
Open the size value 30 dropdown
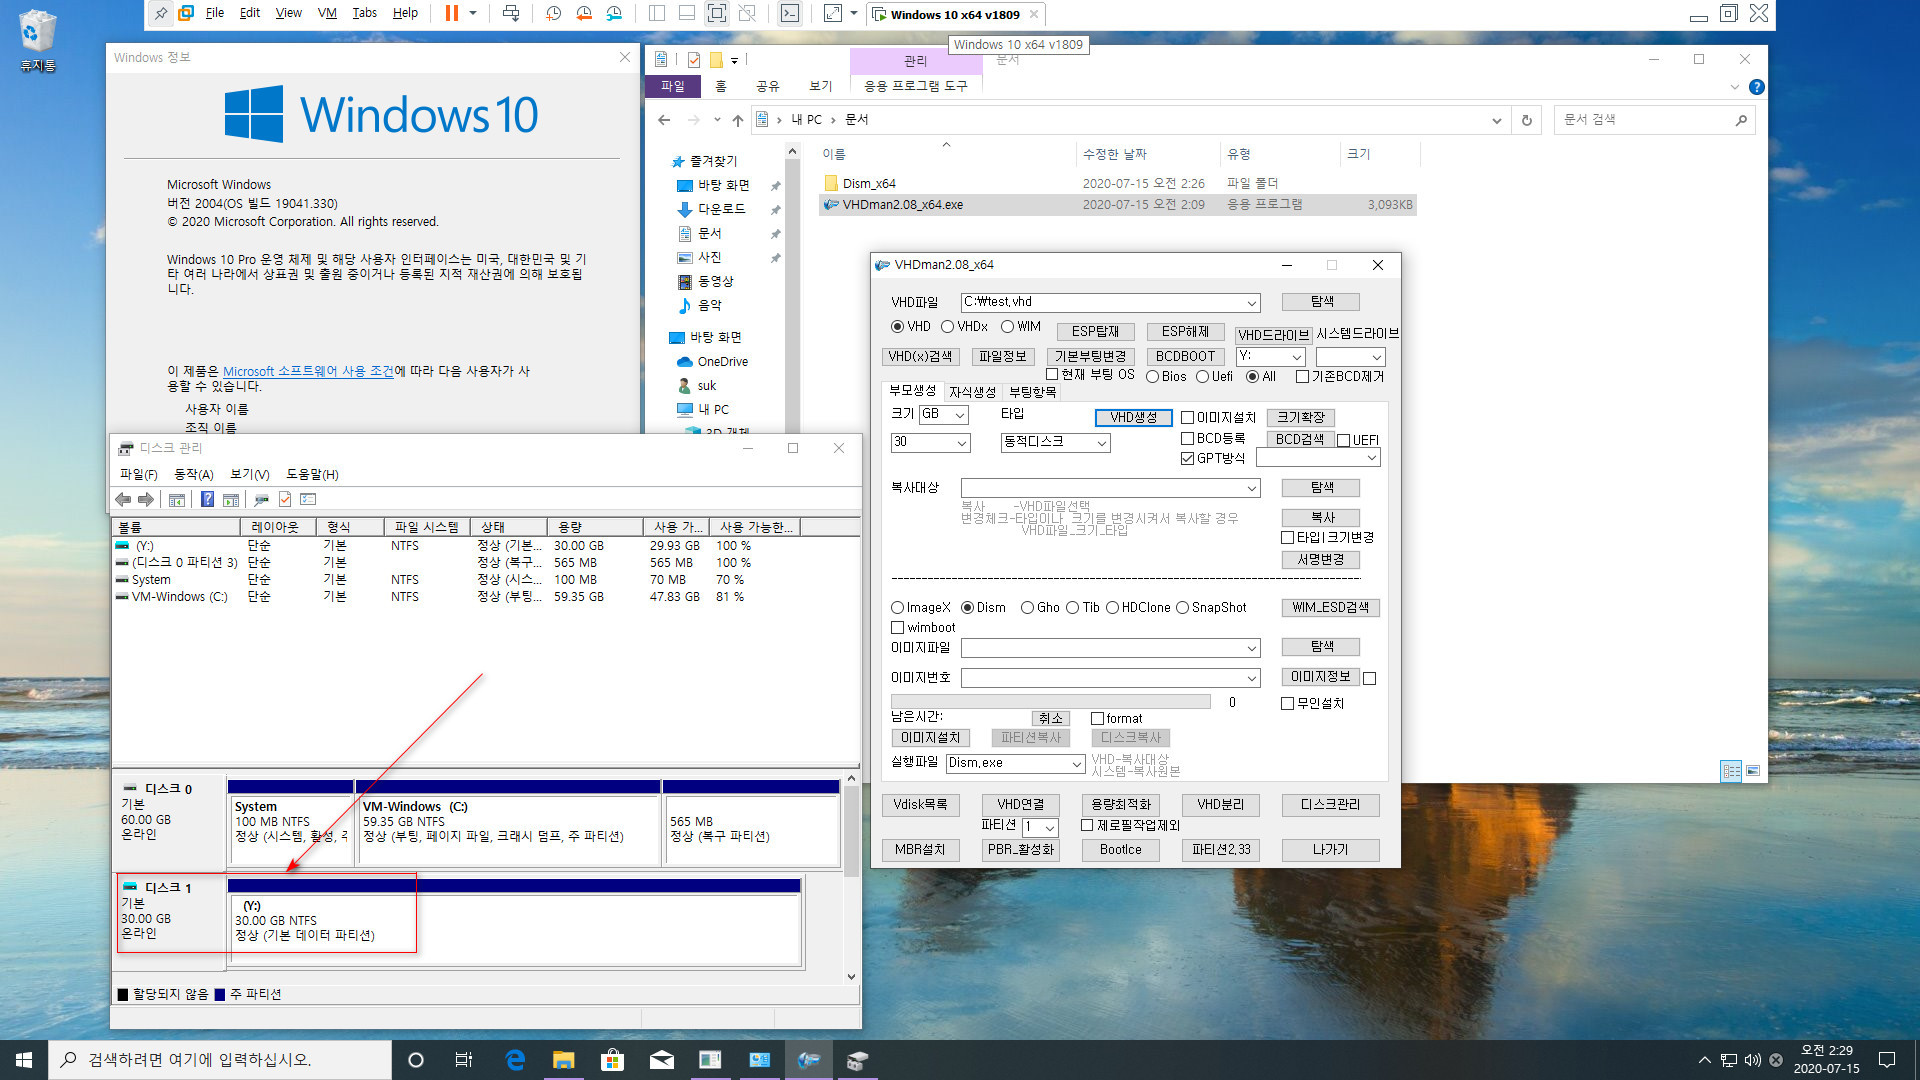(x=962, y=443)
